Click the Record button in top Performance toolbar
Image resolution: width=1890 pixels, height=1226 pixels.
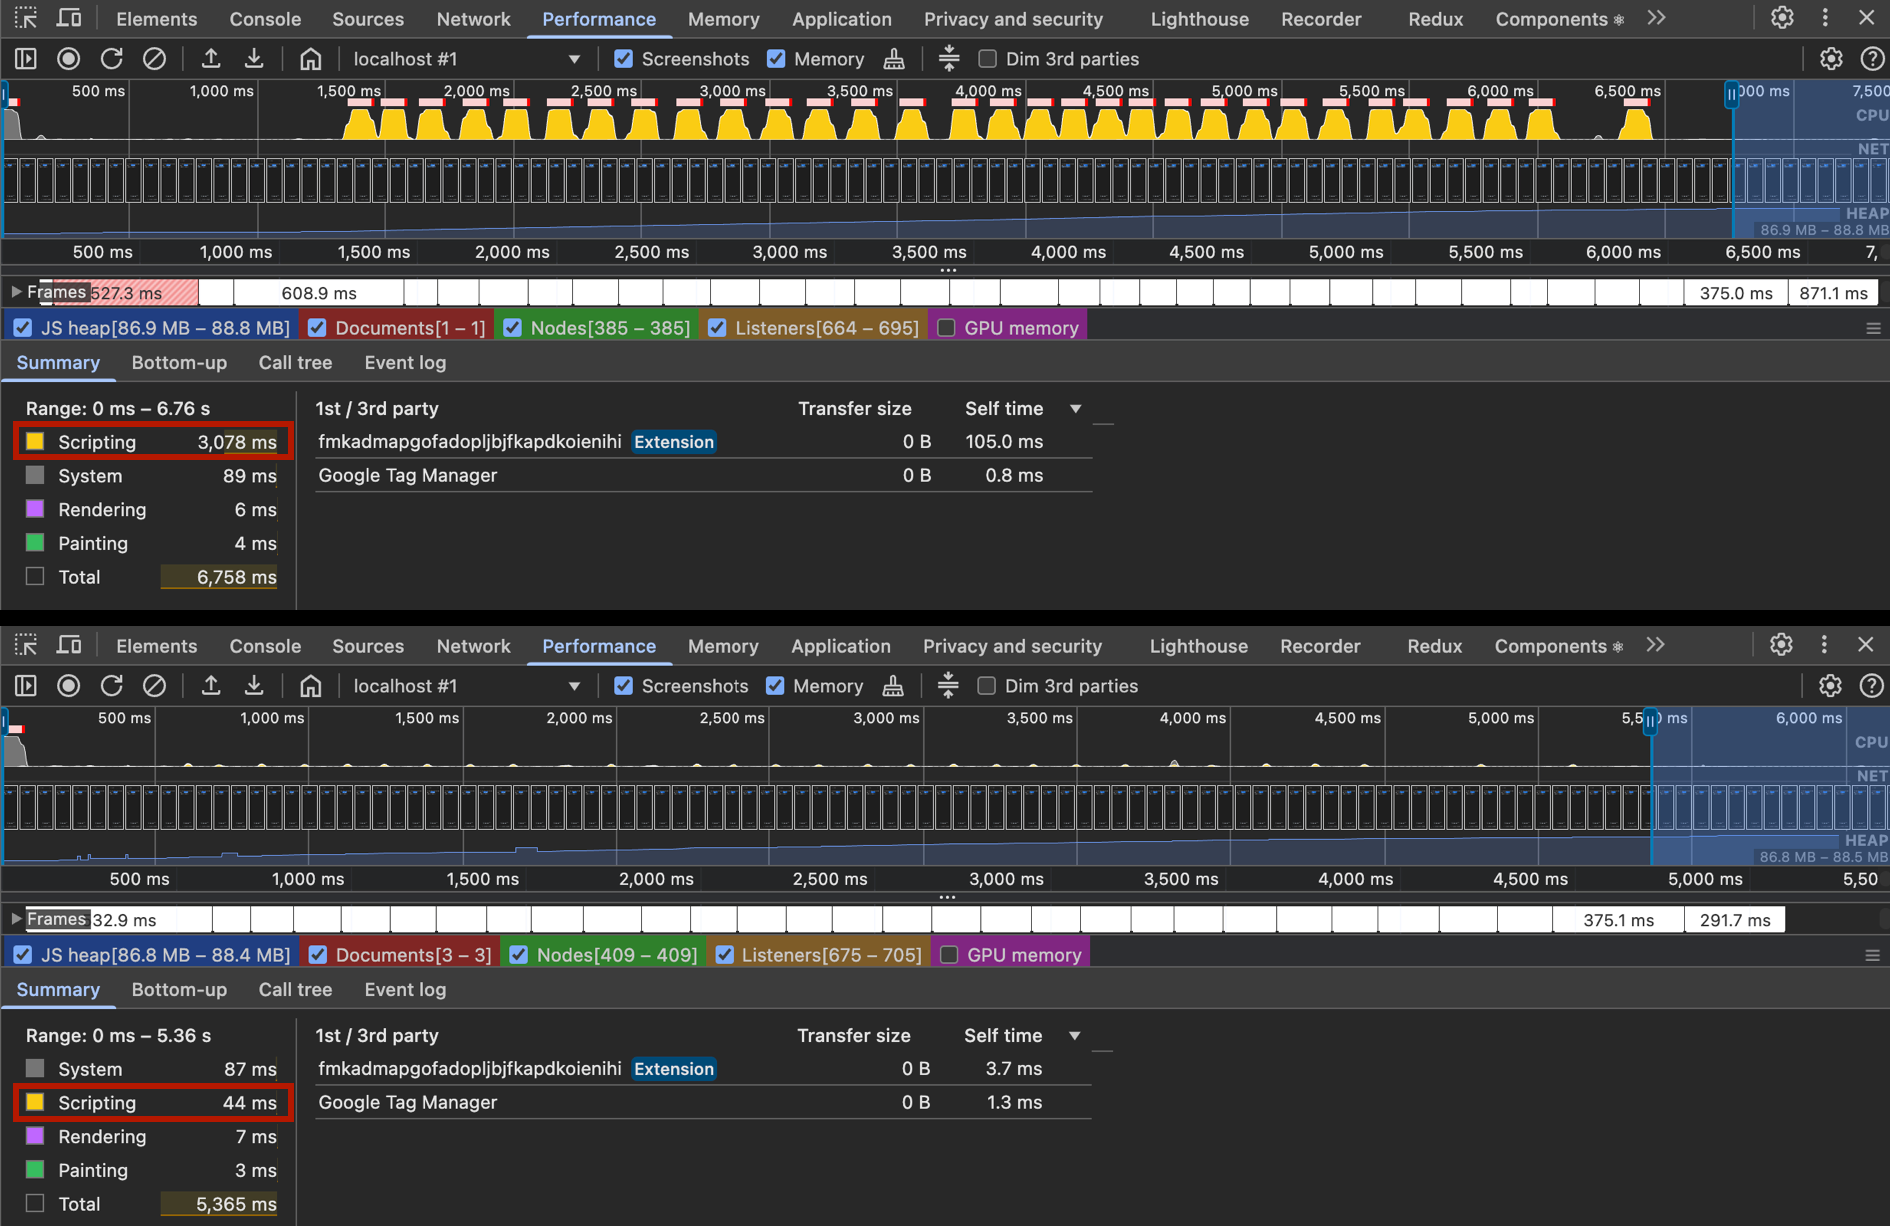[68, 59]
